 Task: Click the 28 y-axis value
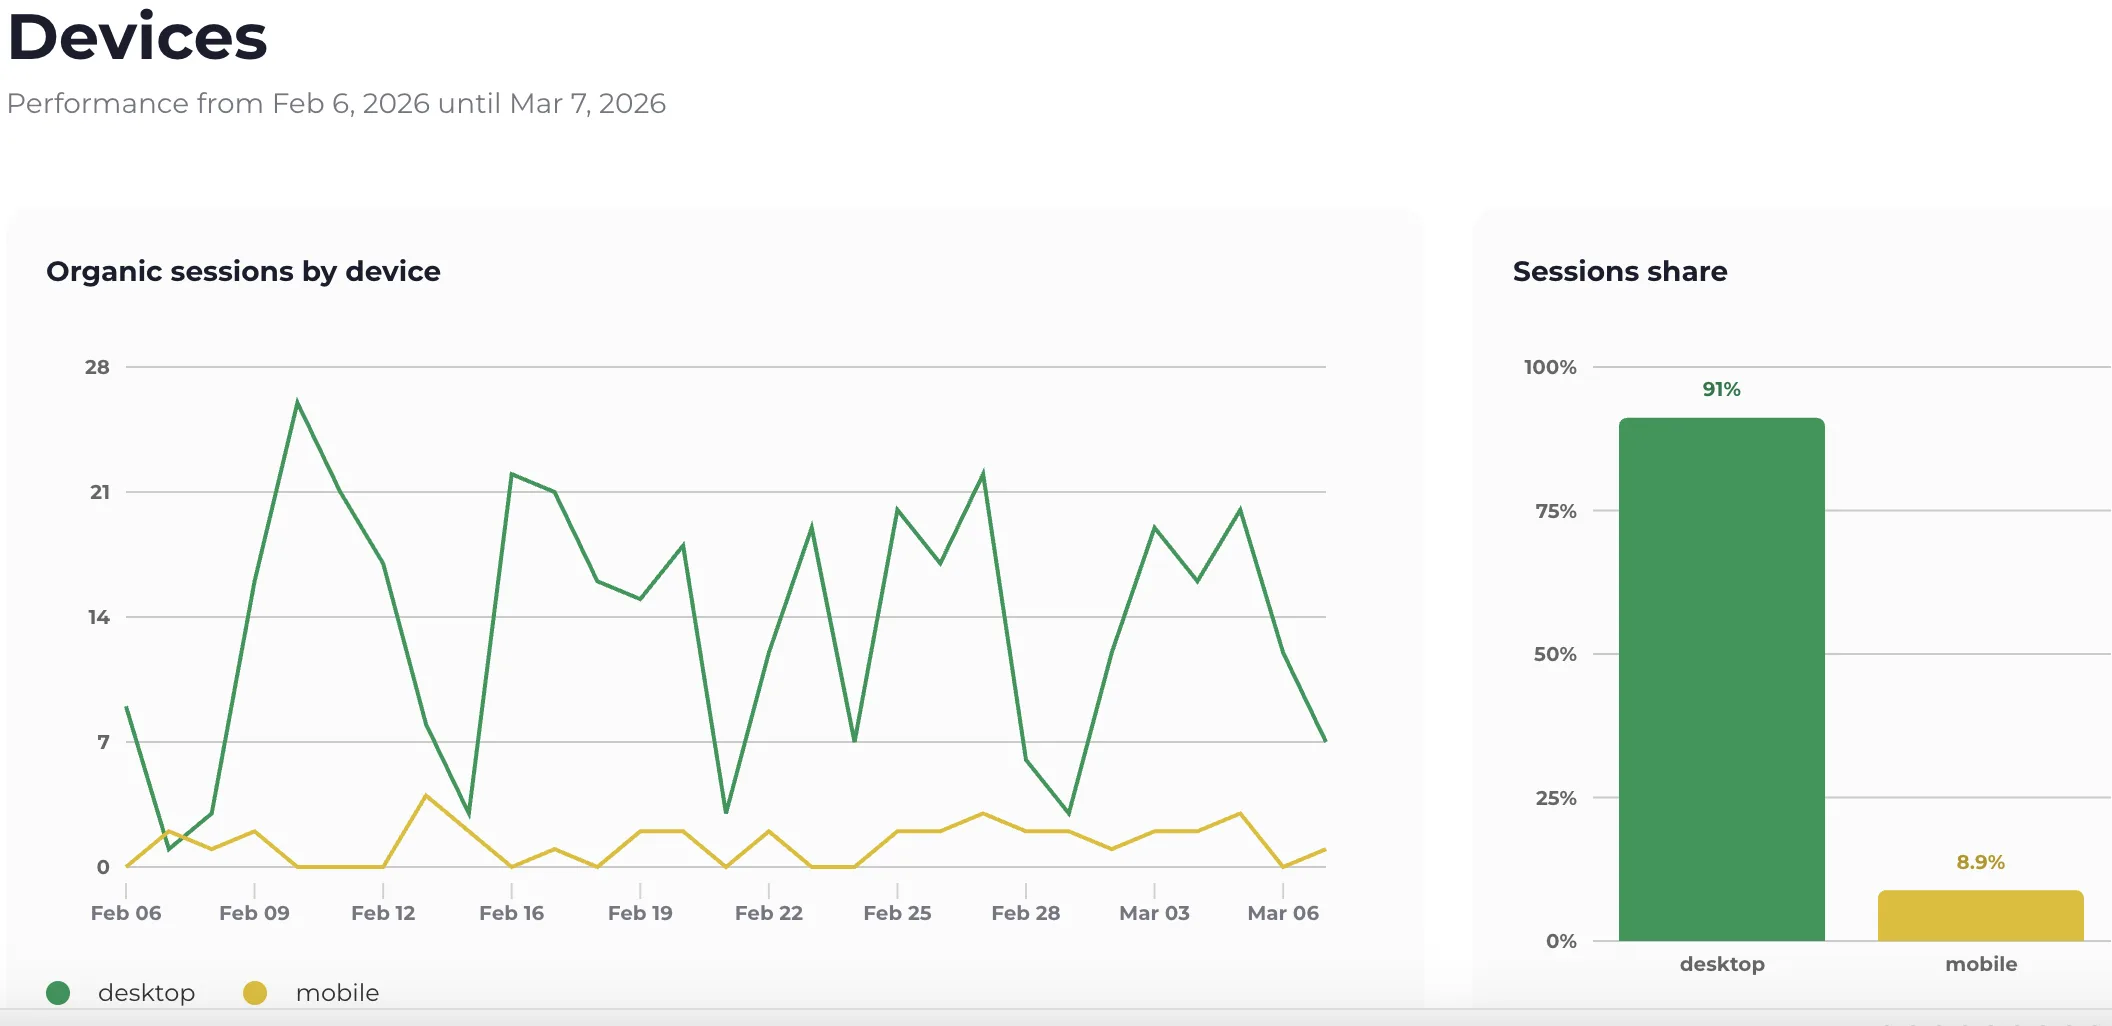click(97, 367)
